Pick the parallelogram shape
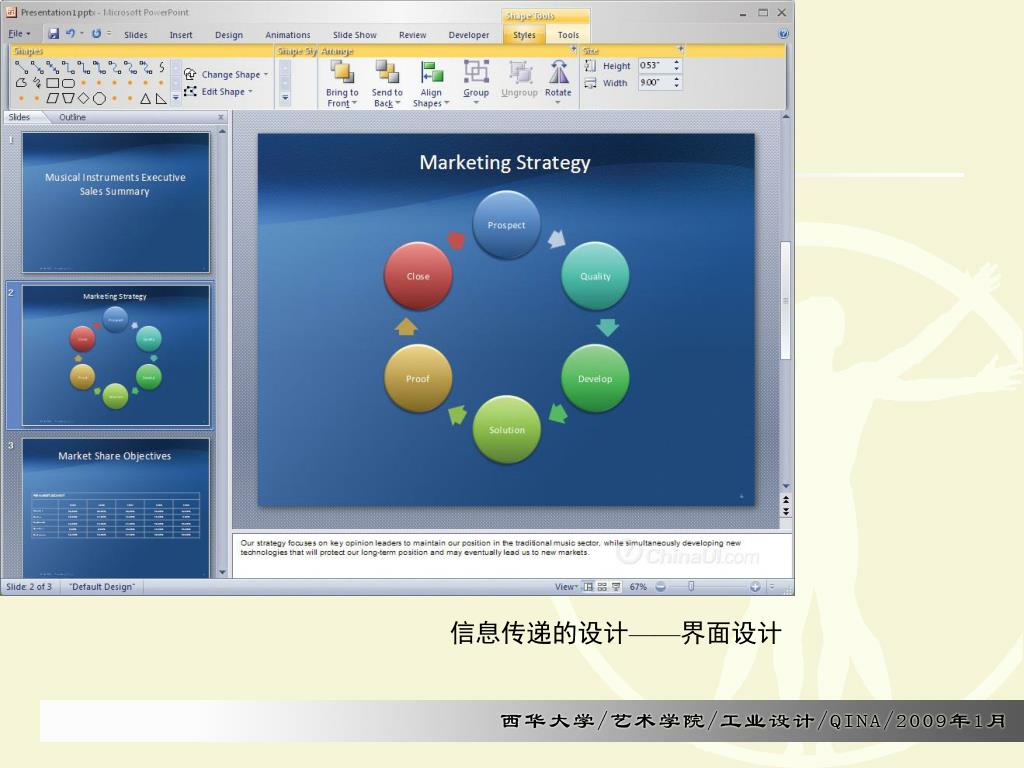 [53, 99]
